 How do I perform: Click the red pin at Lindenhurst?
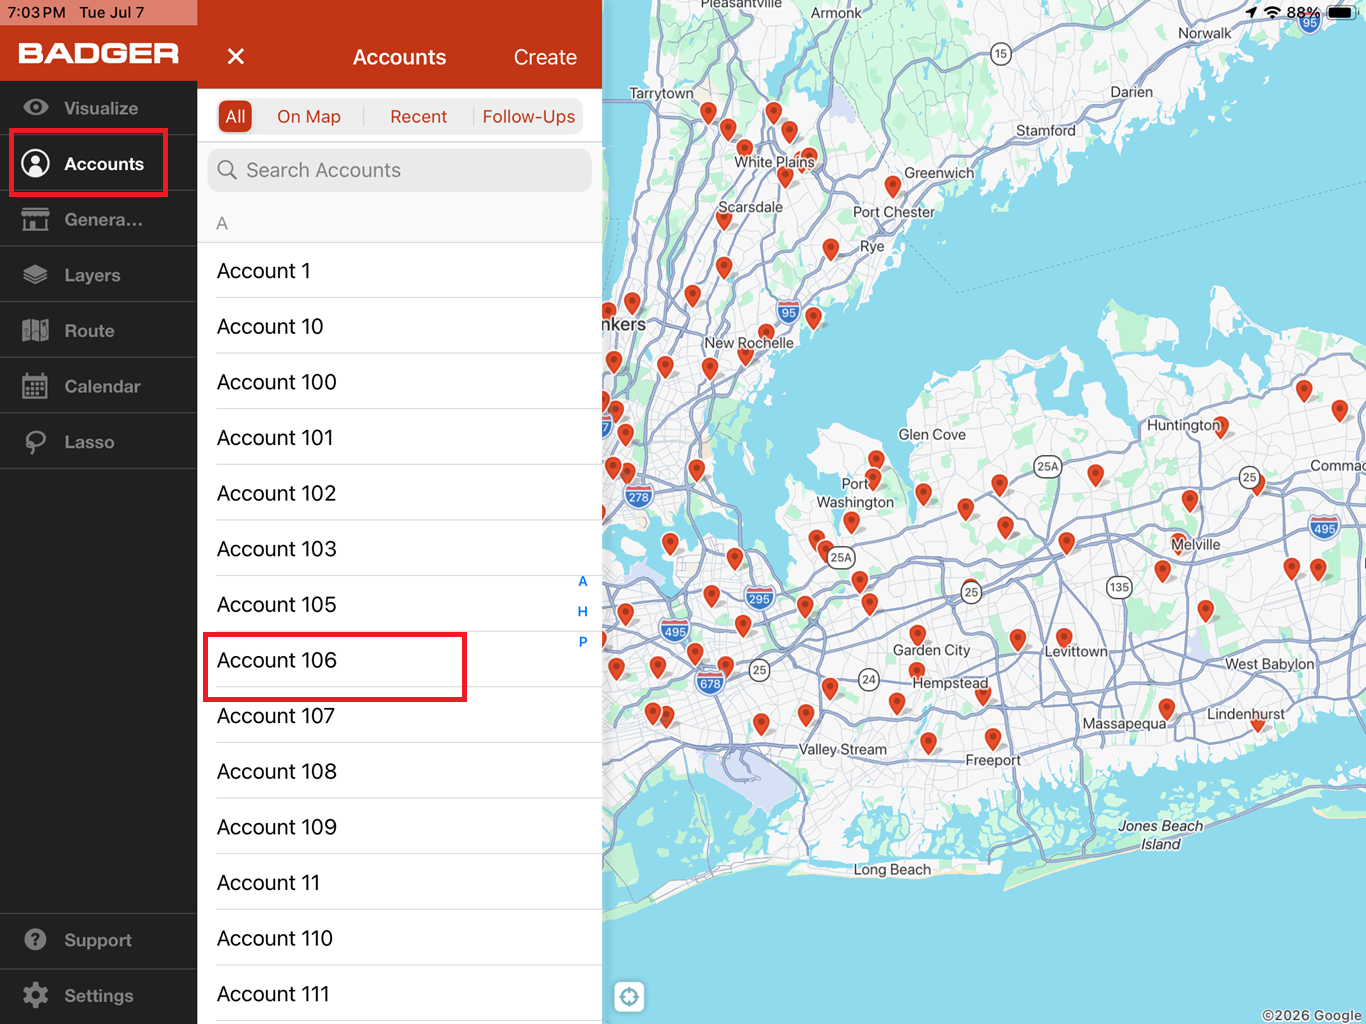[x=1258, y=724]
